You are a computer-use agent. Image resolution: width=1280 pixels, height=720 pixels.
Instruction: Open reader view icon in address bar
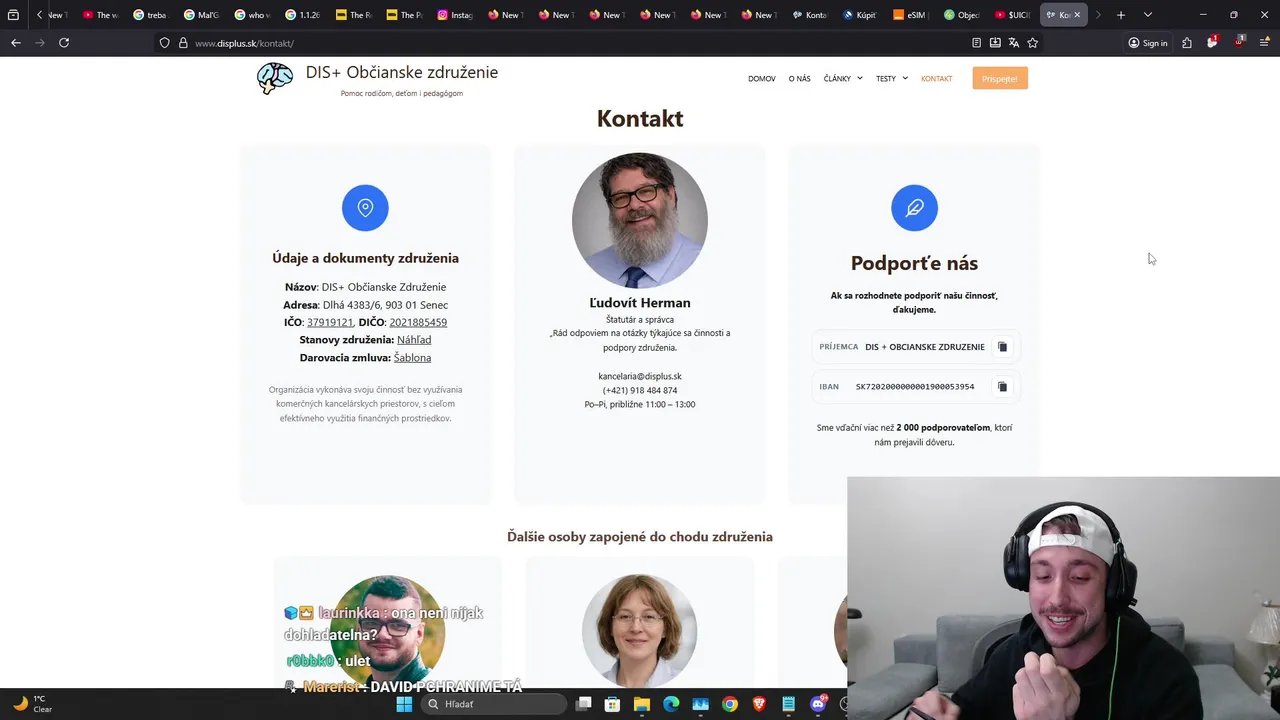pyautogui.click(x=977, y=43)
